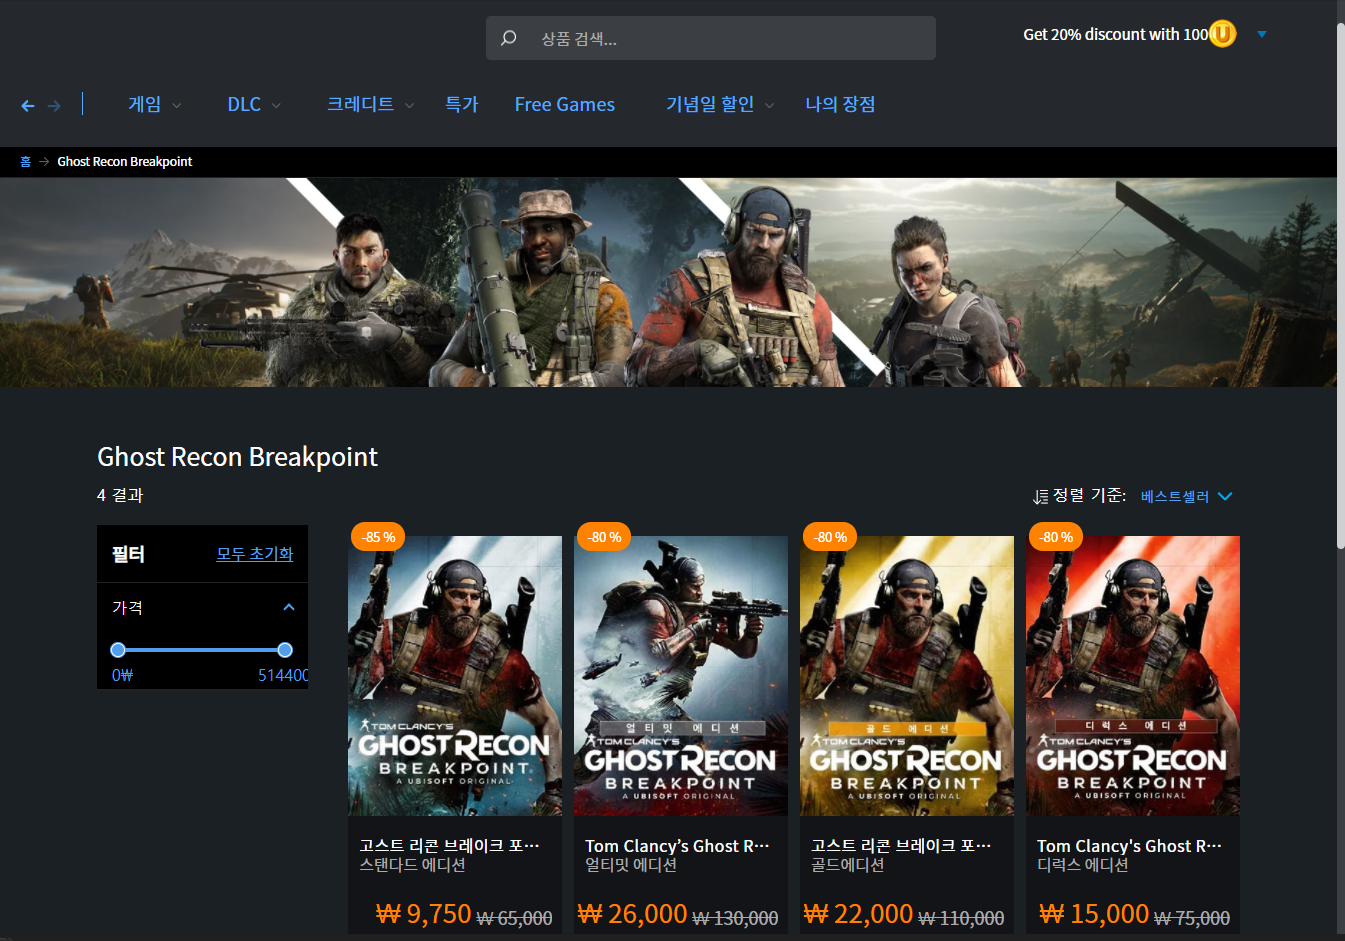Viewport: 1345px width, 941px height.
Task: Open the 베스트셀러 sort dropdown
Action: click(x=1186, y=496)
